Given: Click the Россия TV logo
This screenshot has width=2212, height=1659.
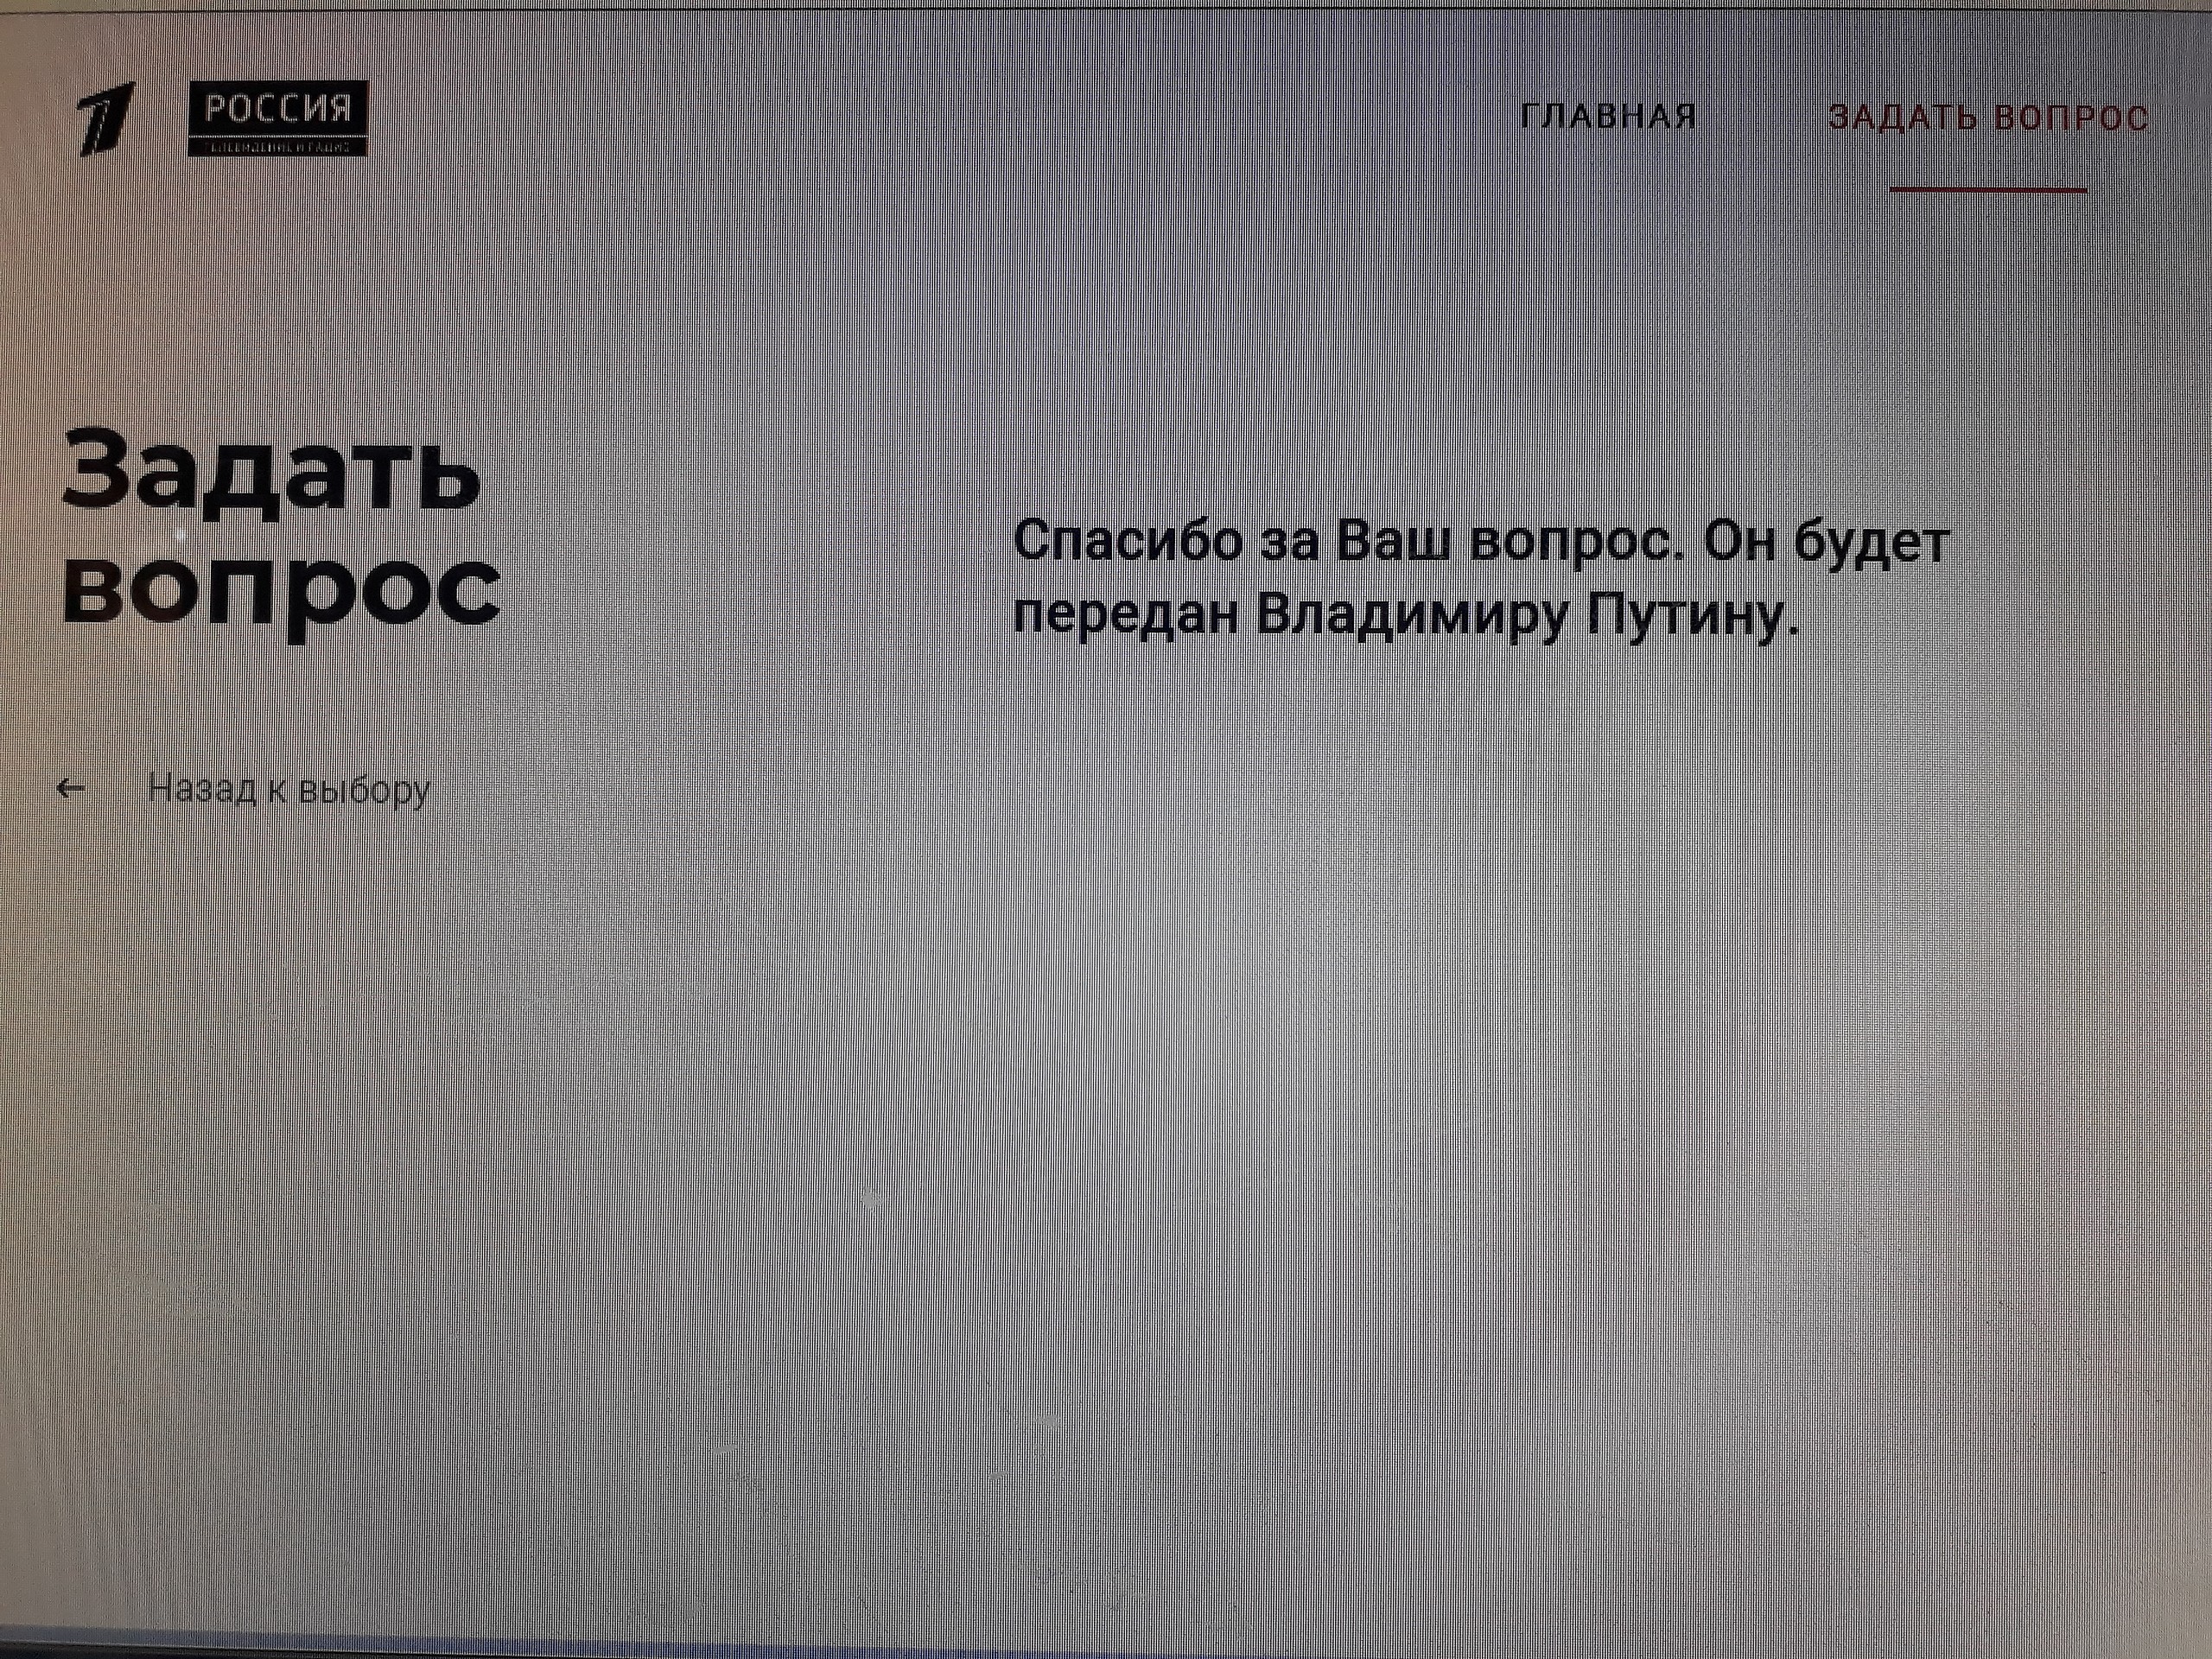Looking at the screenshot, I should coord(278,110).
